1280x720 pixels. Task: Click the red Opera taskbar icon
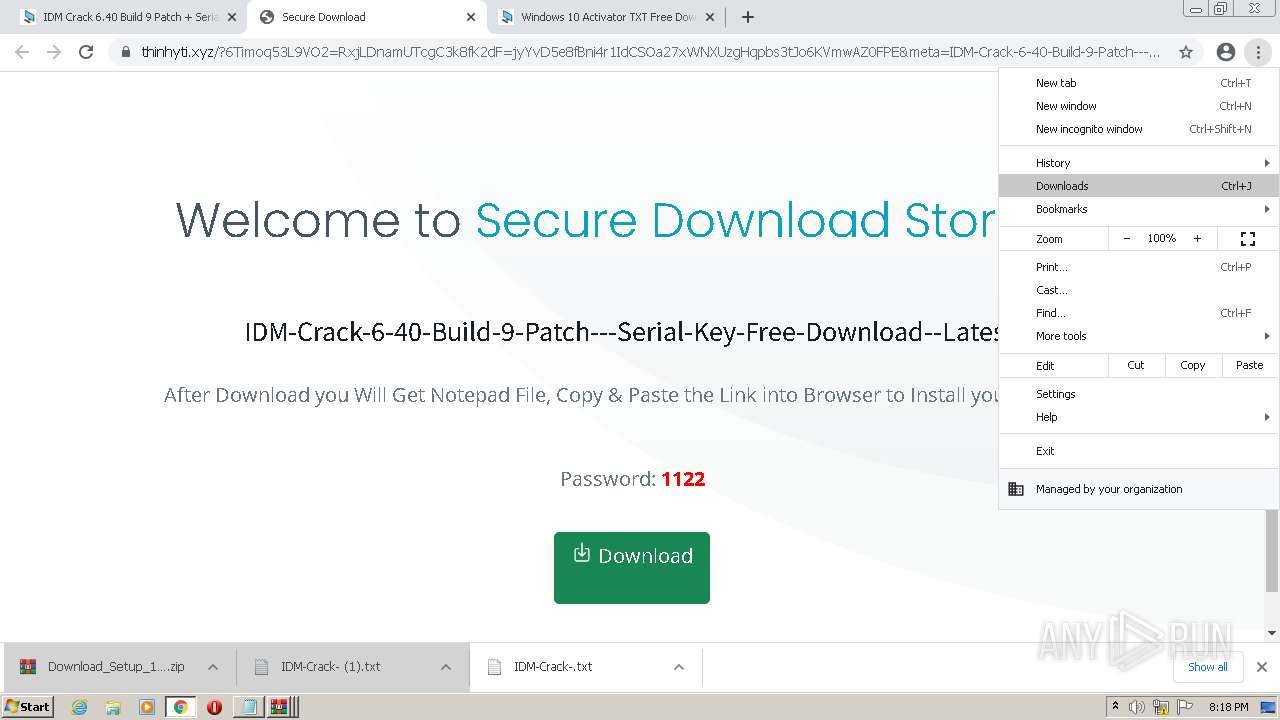(x=214, y=707)
